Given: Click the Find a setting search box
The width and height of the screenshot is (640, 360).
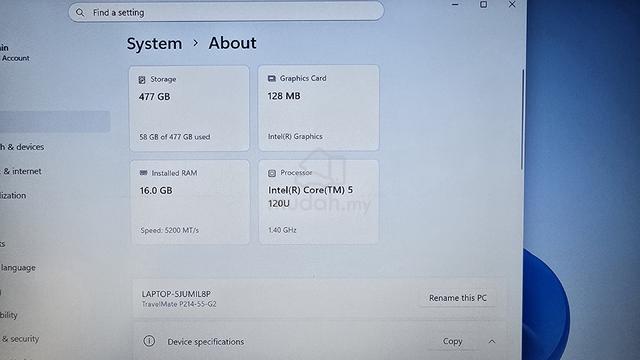Looking at the screenshot, I should point(226,12).
